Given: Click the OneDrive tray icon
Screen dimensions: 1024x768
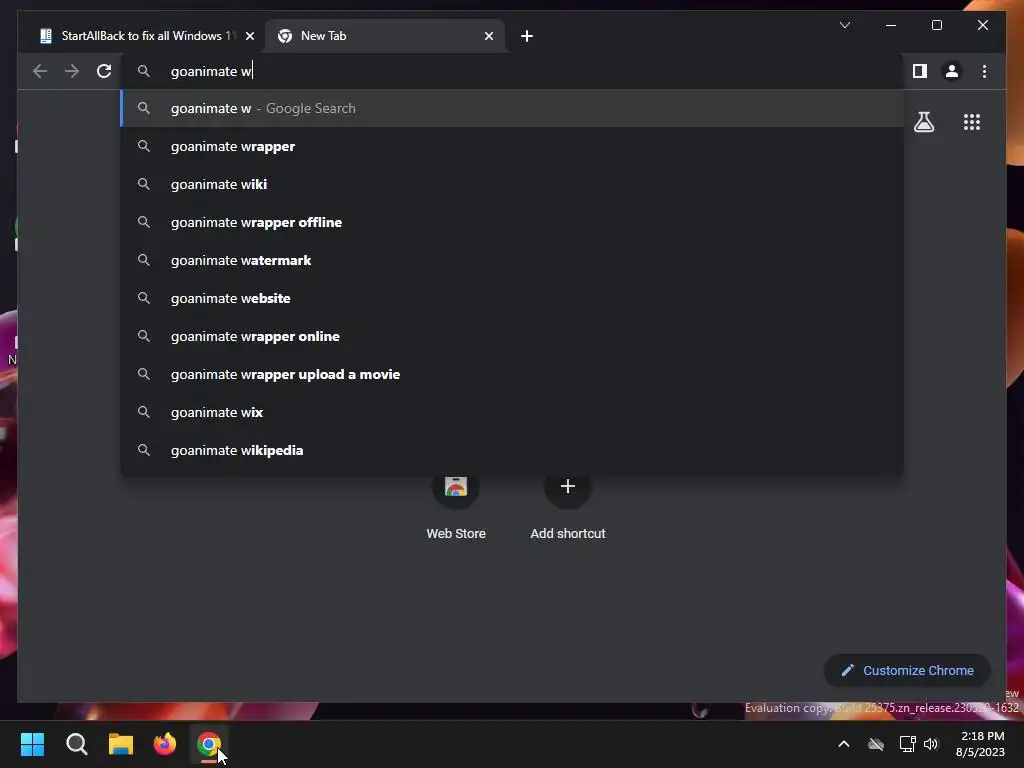Looking at the screenshot, I should (876, 744).
